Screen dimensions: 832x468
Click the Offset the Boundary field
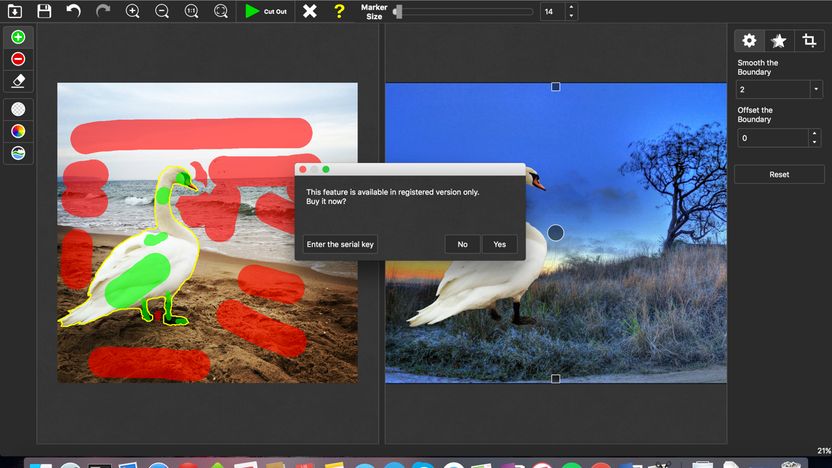pos(772,138)
